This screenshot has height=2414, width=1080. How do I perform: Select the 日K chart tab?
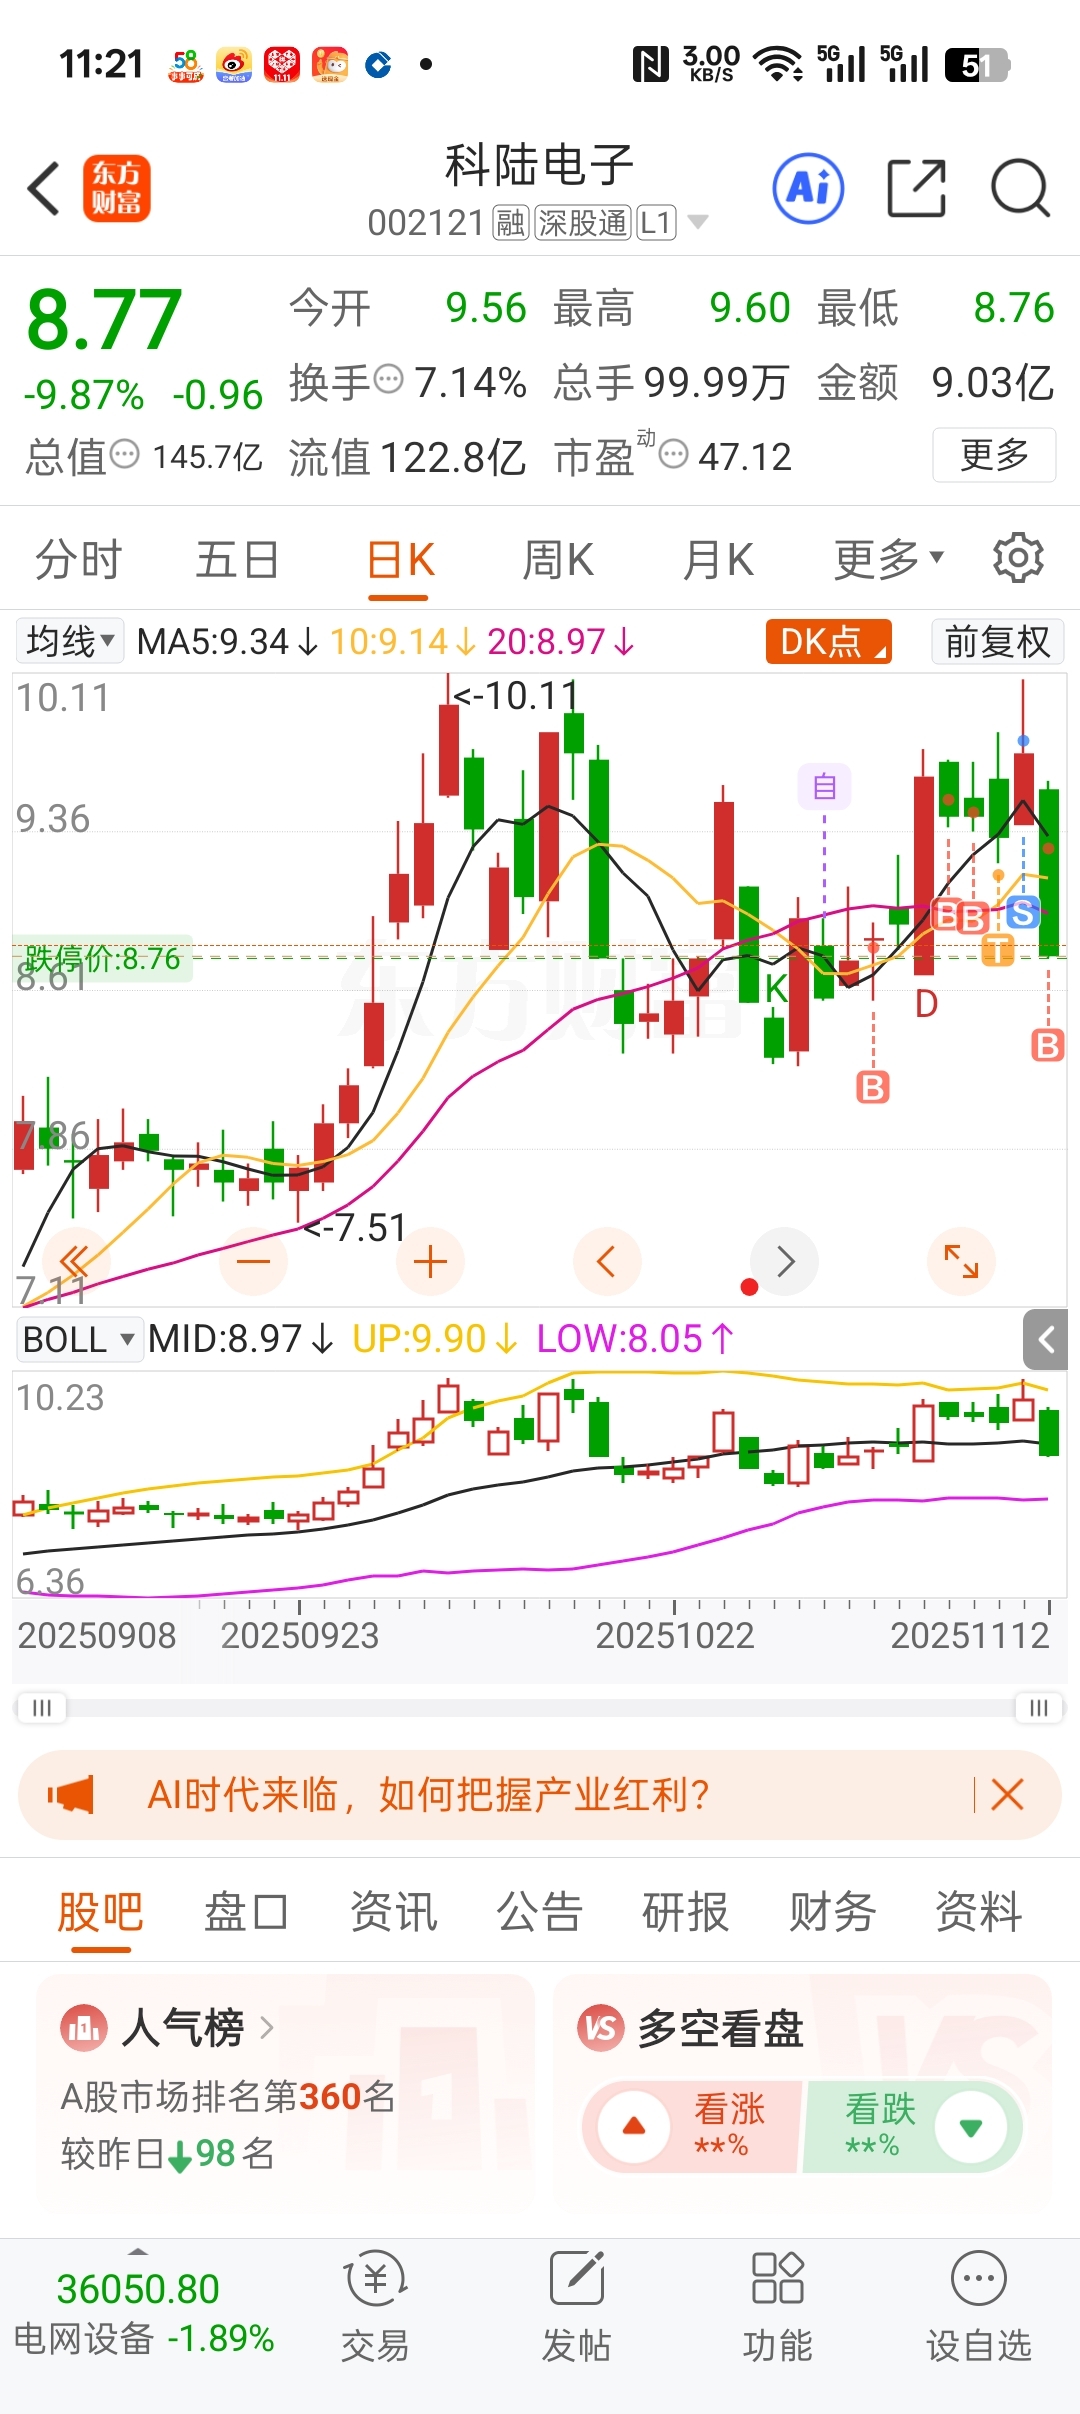(x=400, y=558)
